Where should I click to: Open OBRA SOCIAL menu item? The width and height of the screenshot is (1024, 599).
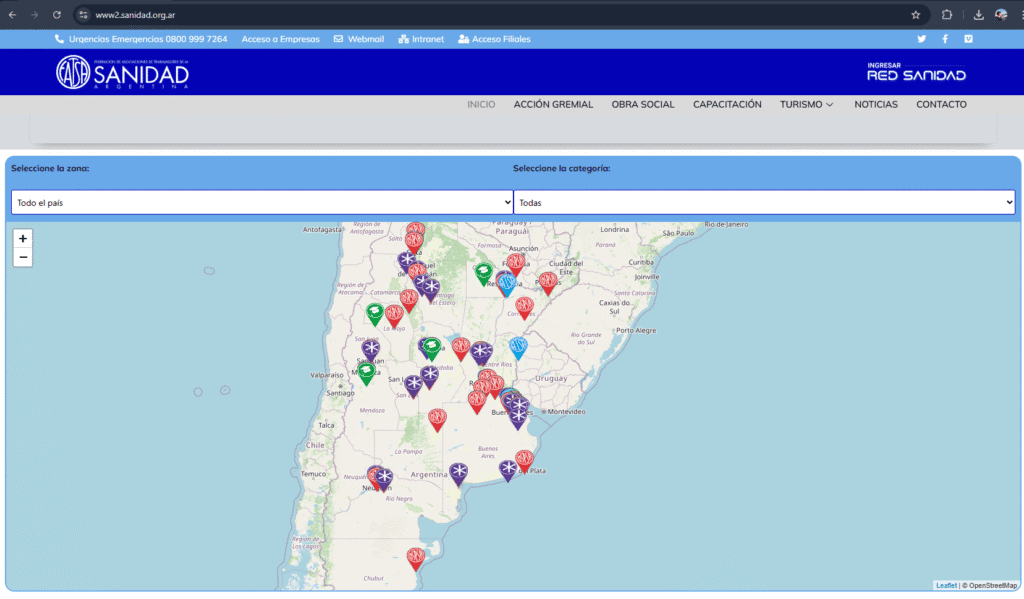[x=643, y=105]
